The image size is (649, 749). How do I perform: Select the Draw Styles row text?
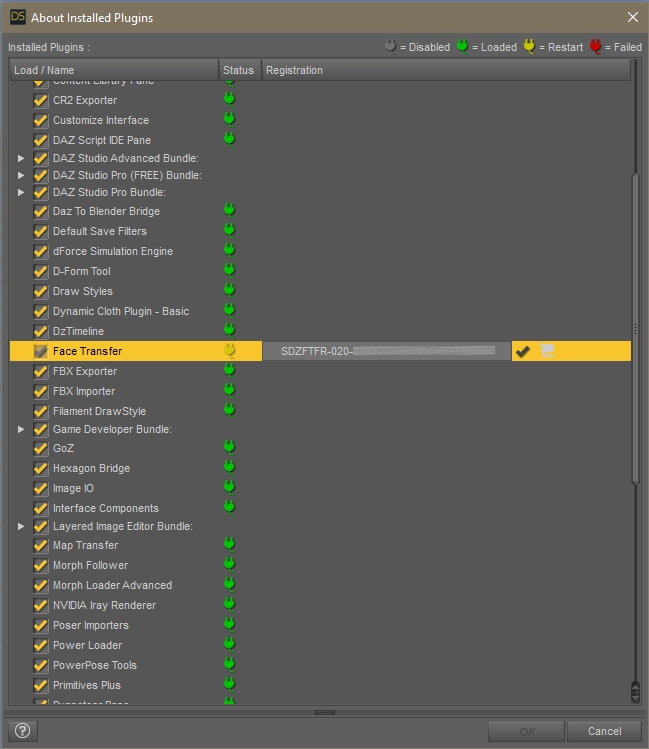[x=83, y=291]
